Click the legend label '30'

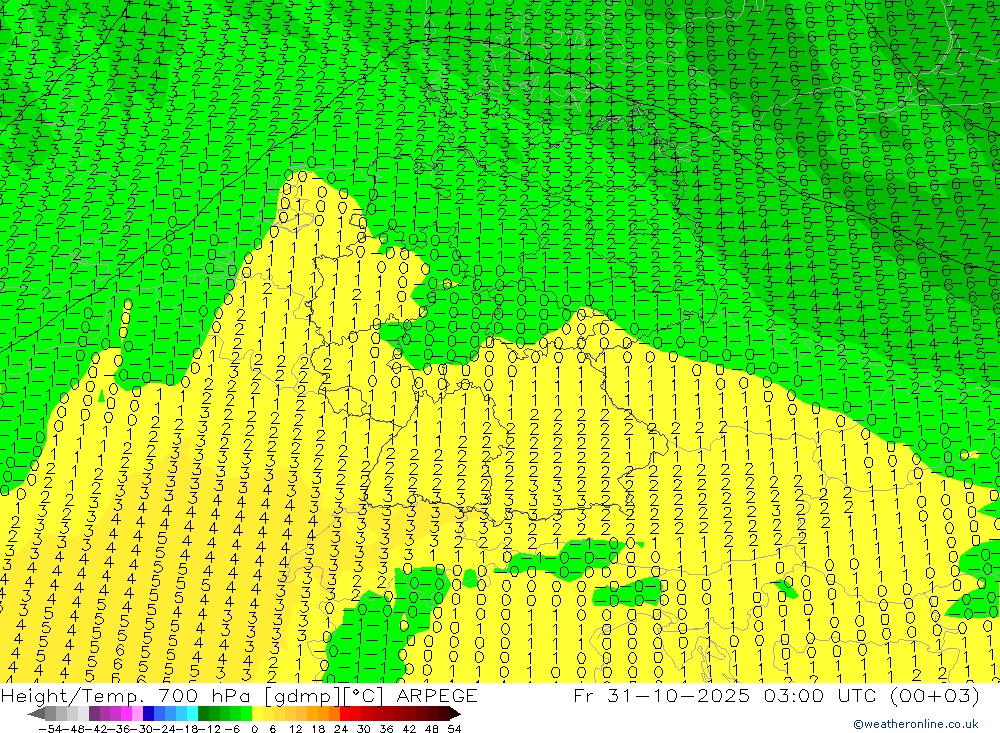[364, 729]
